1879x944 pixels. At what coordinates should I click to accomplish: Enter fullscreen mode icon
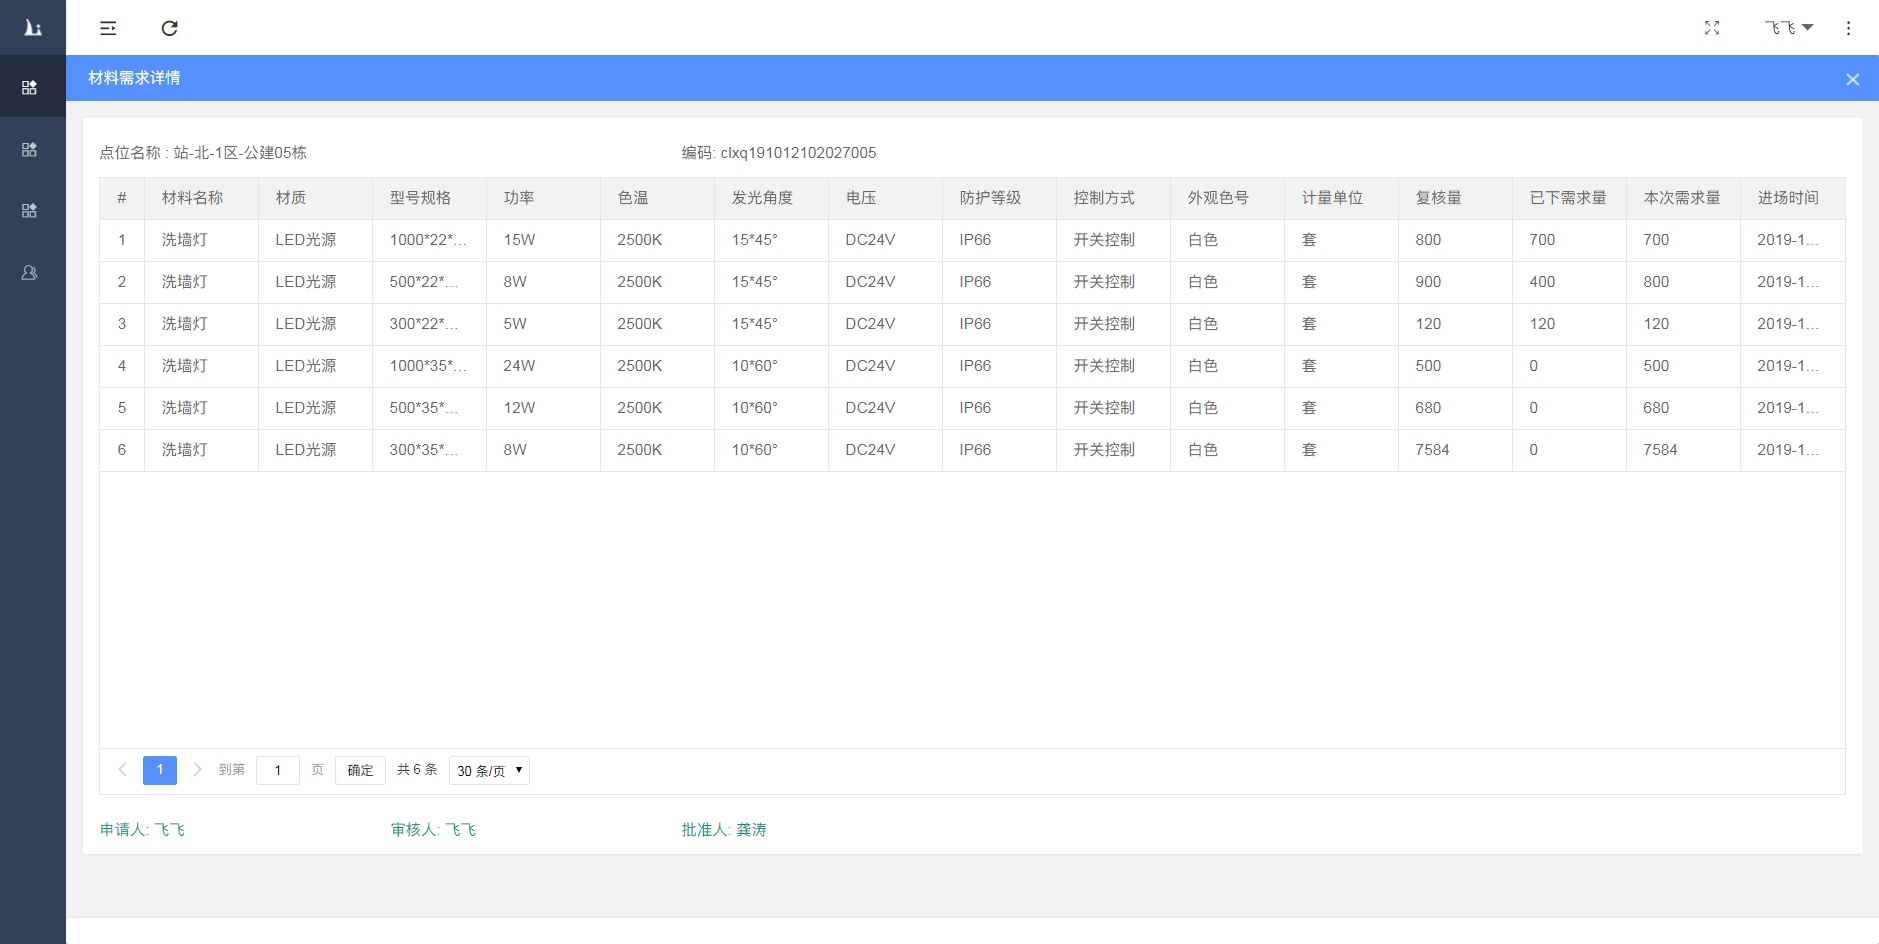click(x=1712, y=28)
